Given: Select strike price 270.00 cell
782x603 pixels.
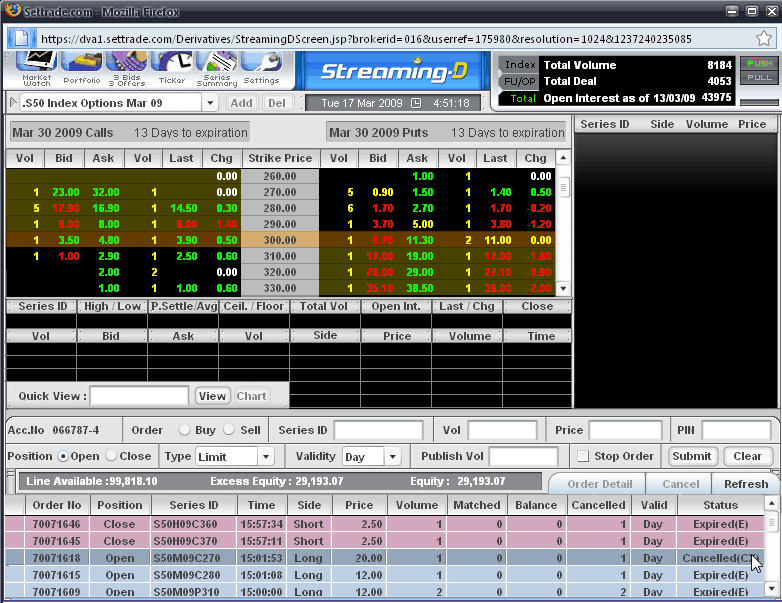Looking at the screenshot, I should 280,192.
